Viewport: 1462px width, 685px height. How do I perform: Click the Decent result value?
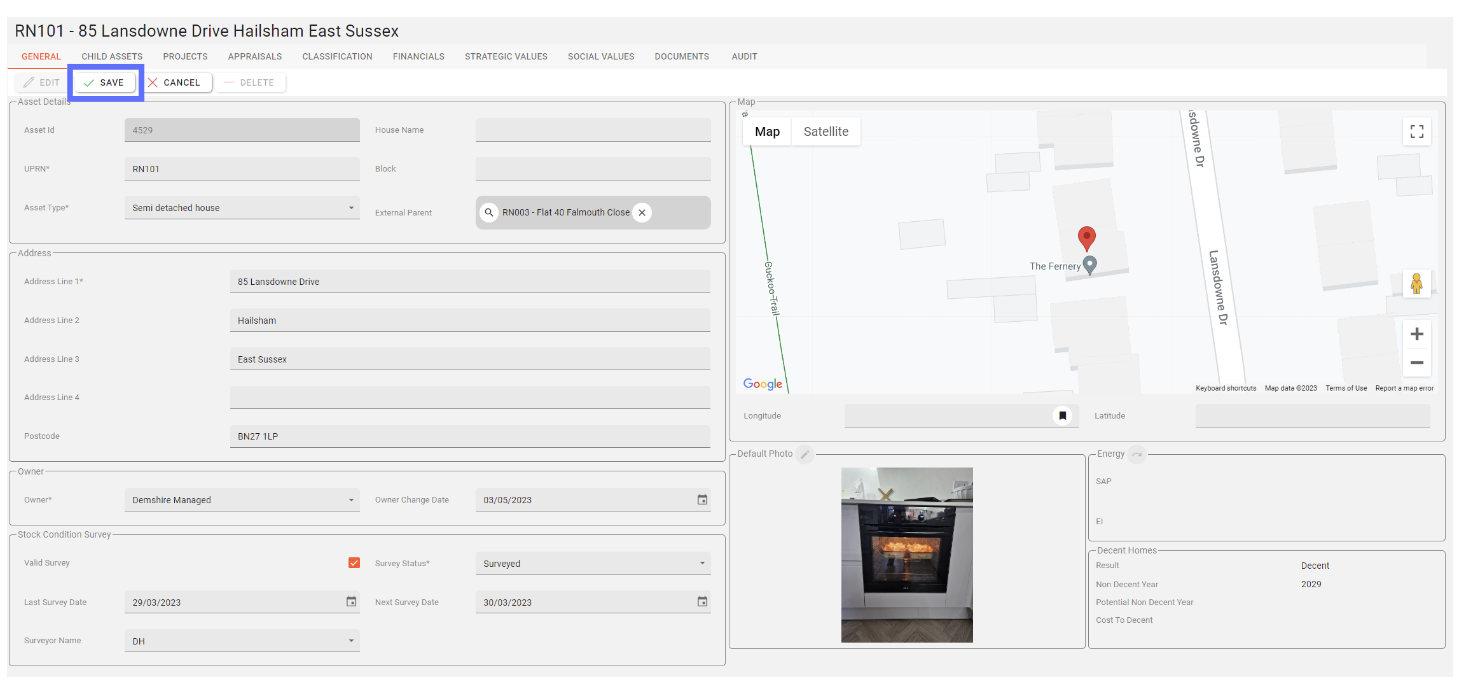(x=1315, y=566)
